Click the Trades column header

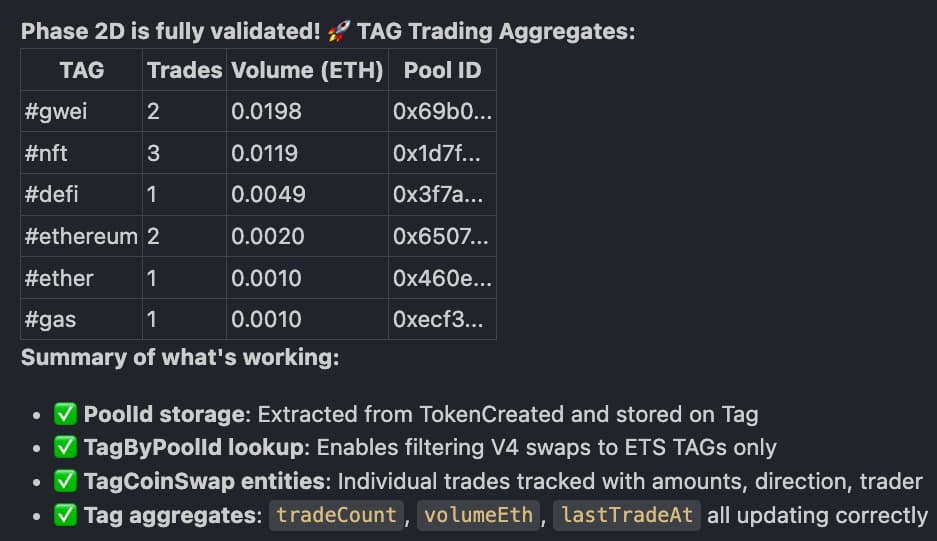click(x=184, y=70)
